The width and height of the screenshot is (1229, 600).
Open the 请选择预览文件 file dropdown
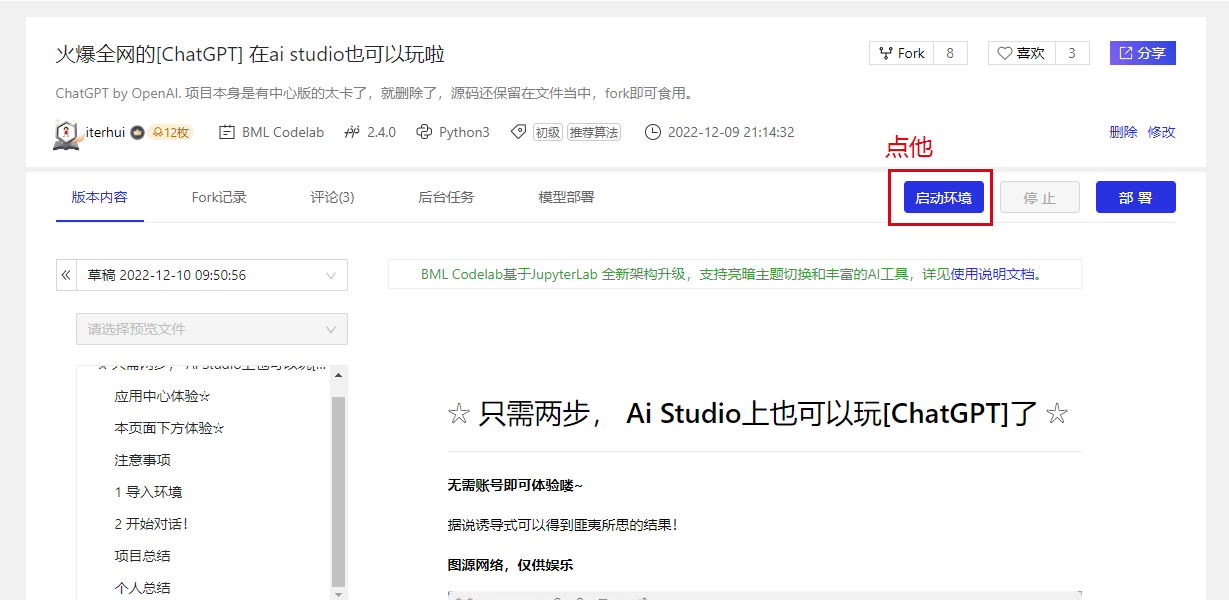click(212, 329)
